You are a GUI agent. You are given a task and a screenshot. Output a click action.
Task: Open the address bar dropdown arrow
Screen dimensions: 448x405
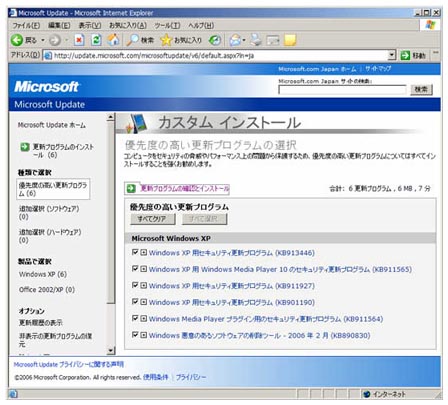click(x=392, y=56)
